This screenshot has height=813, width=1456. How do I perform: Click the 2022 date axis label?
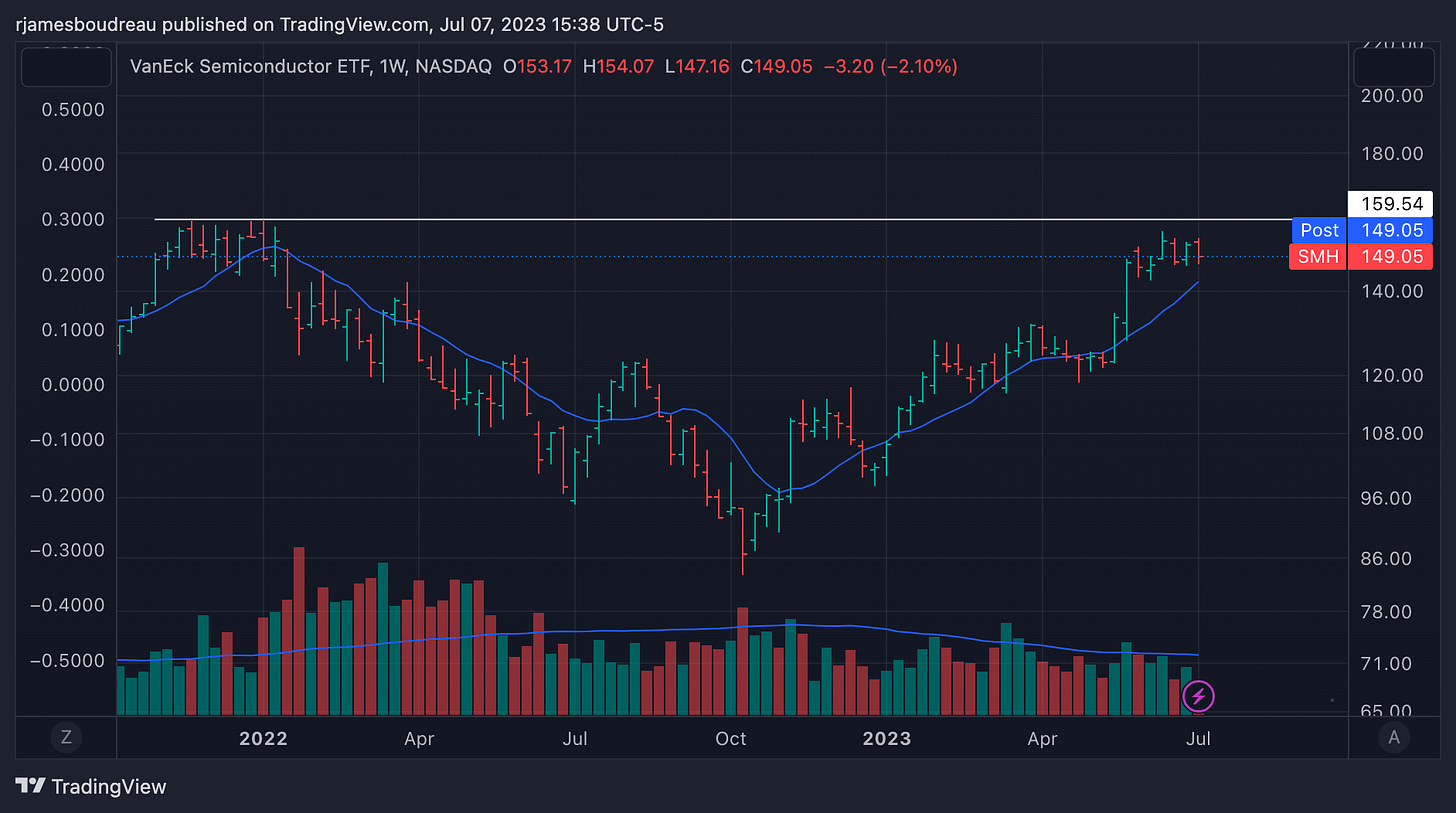coord(263,739)
